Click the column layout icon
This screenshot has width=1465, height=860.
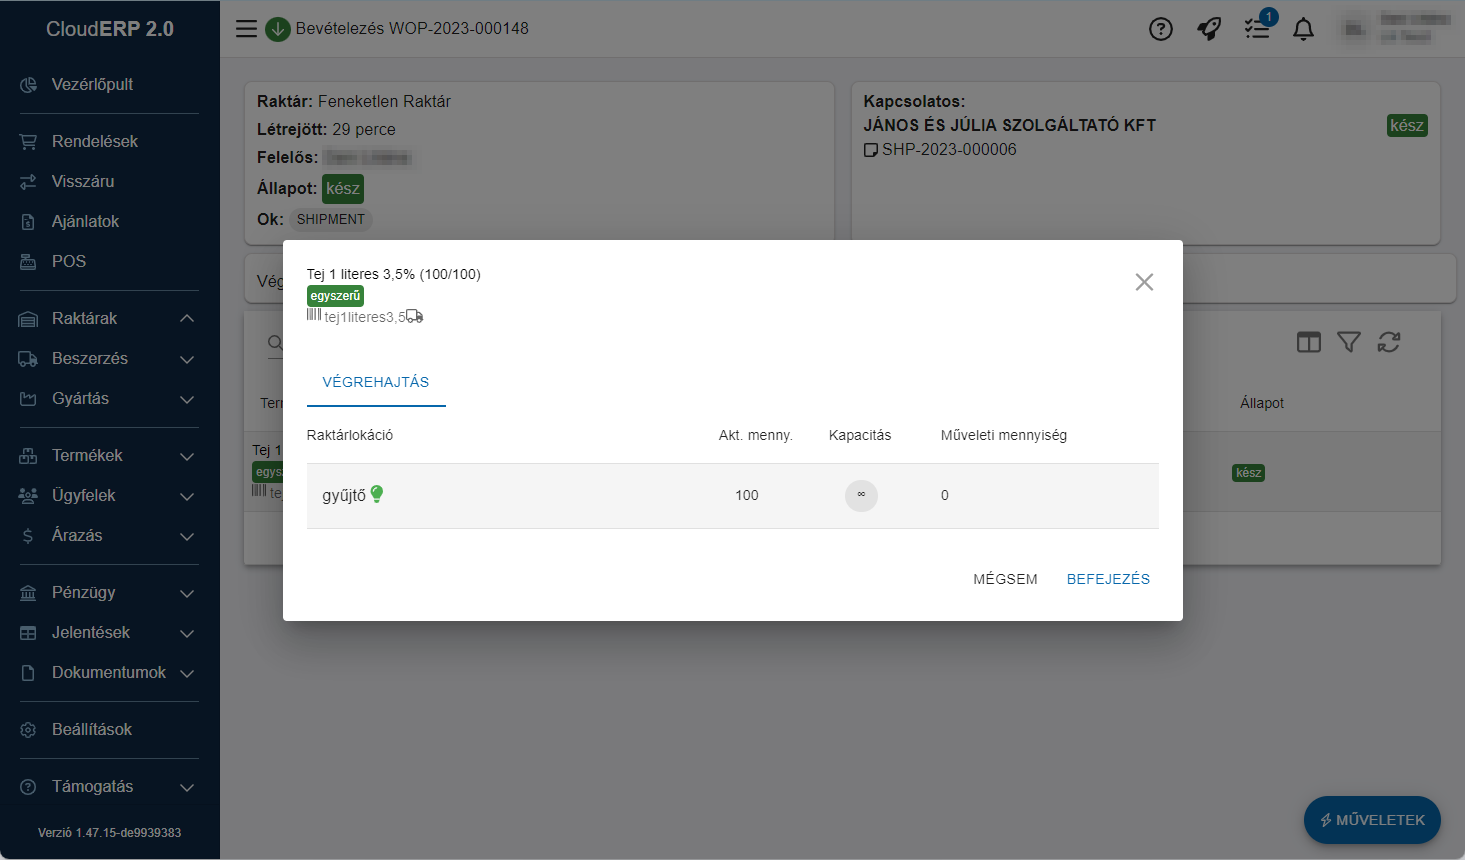coord(1308,342)
